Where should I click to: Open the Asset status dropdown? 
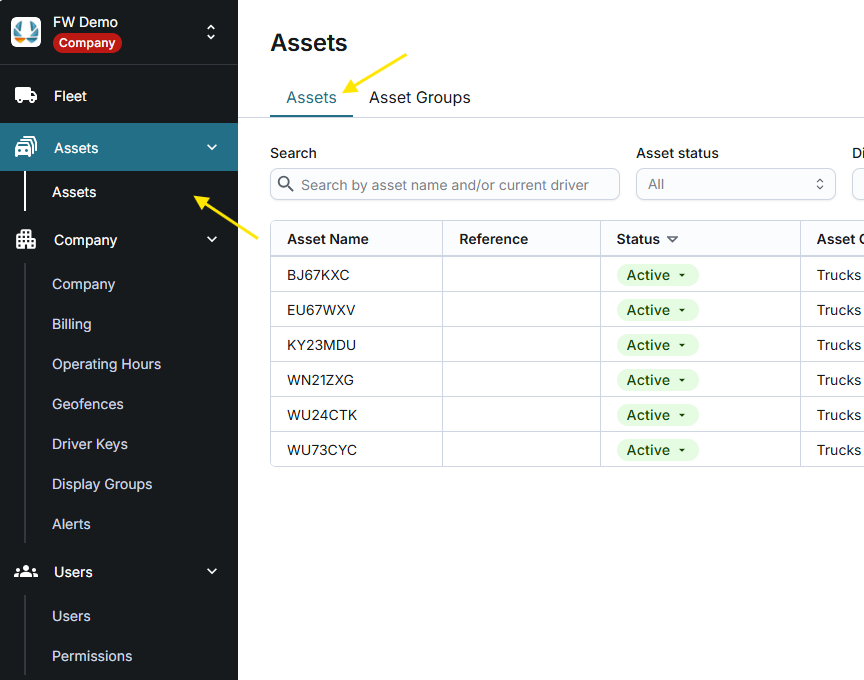[x=735, y=184]
